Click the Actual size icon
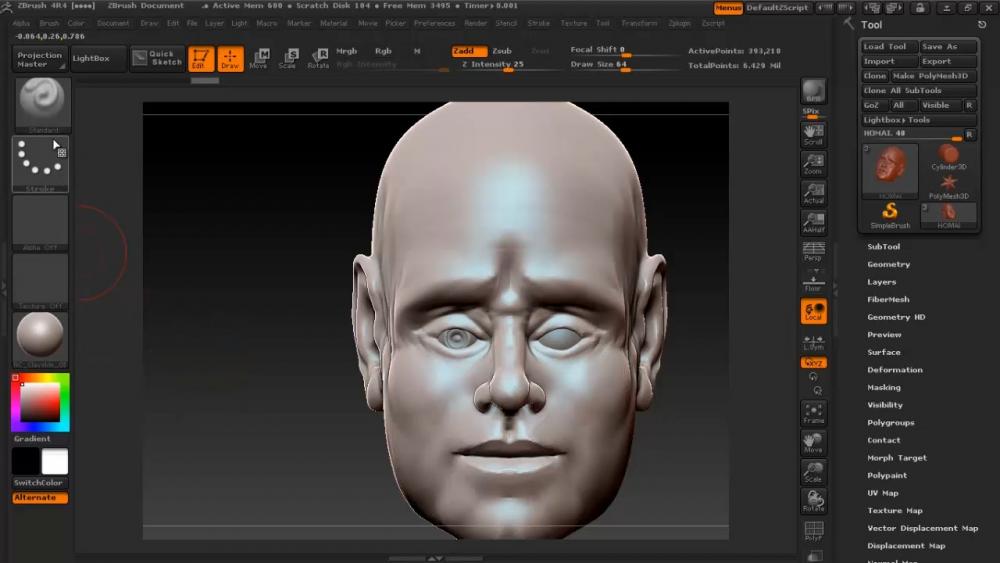 click(x=813, y=193)
